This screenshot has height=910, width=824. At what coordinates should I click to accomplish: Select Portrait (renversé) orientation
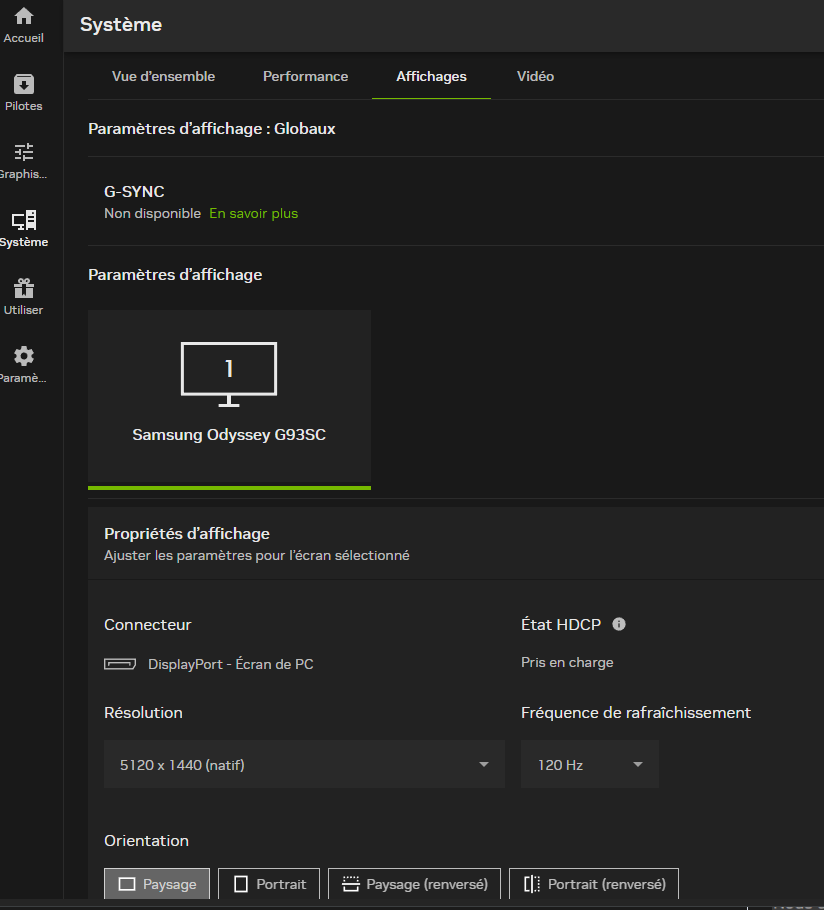pyautogui.click(x=594, y=884)
